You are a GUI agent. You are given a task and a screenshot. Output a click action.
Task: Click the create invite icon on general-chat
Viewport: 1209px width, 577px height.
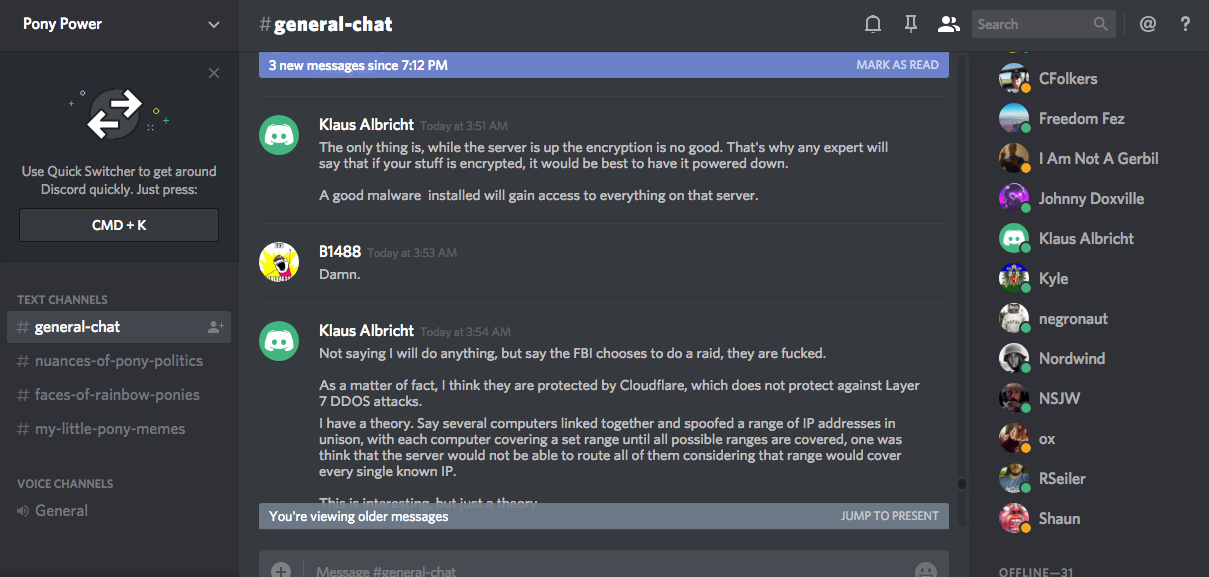215,327
